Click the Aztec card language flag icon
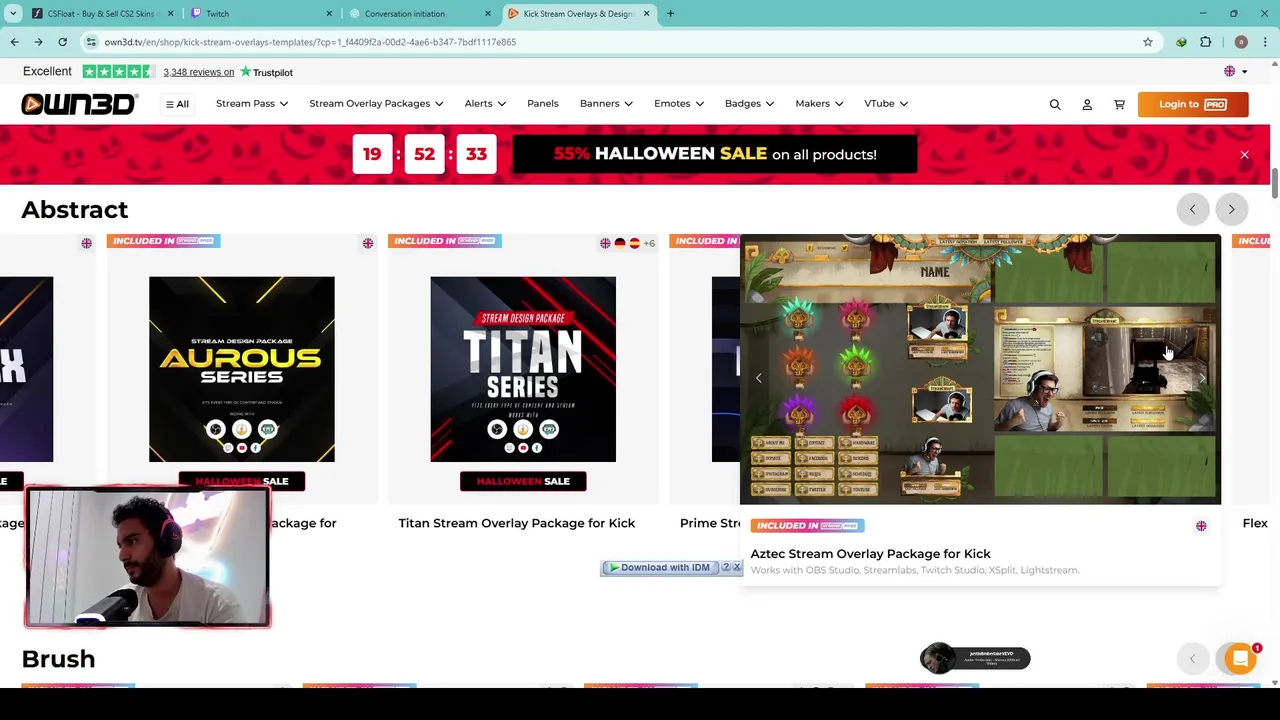This screenshot has width=1280, height=720. (x=1201, y=526)
